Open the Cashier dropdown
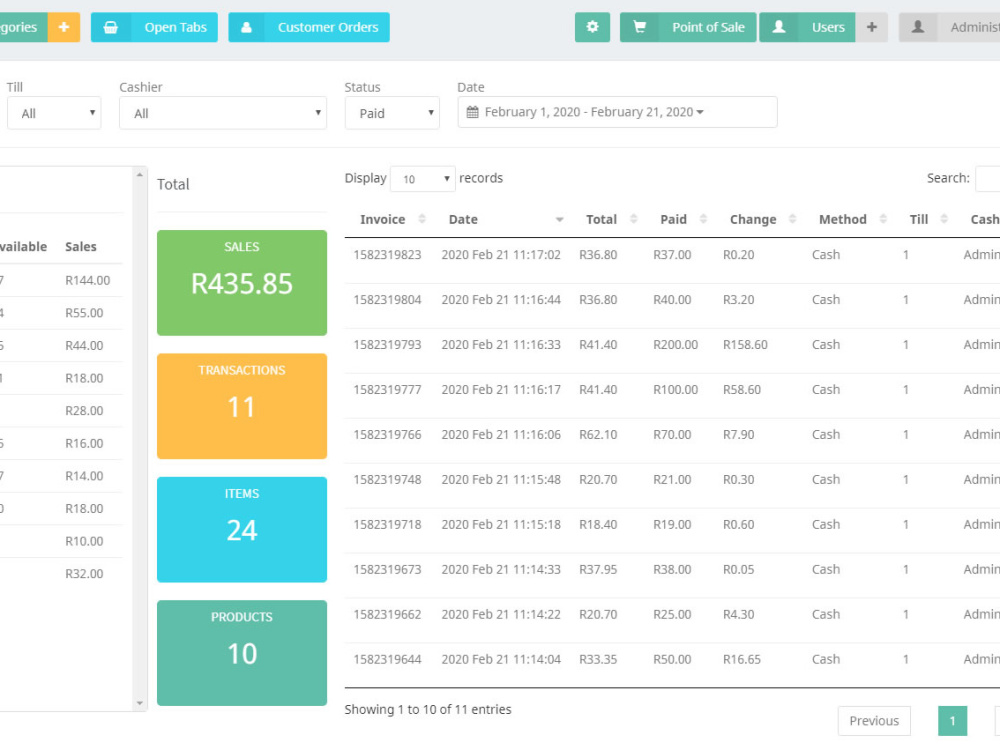This screenshot has width=1000, height=750. tap(223, 113)
